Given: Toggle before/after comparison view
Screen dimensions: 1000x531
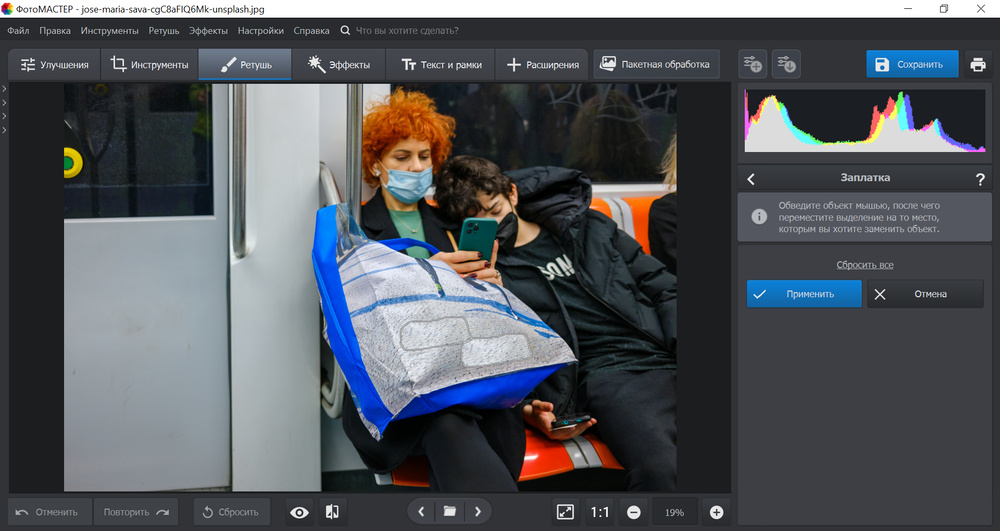Looking at the screenshot, I should click(332, 512).
